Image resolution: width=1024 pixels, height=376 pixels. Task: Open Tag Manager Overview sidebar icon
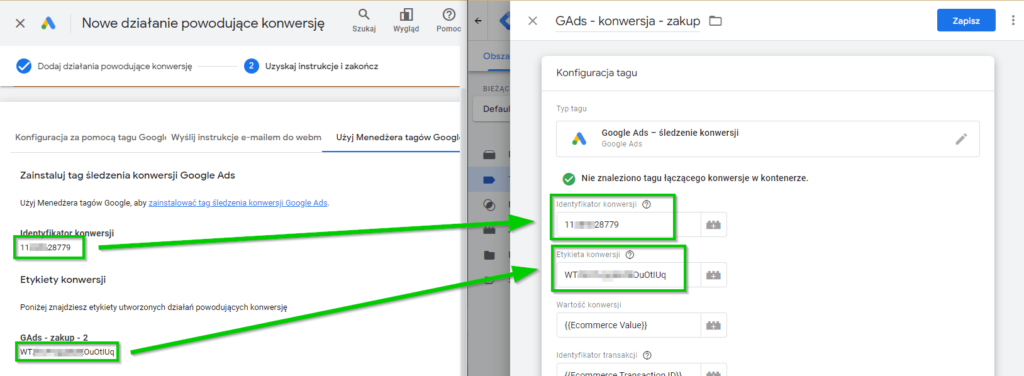coord(488,155)
